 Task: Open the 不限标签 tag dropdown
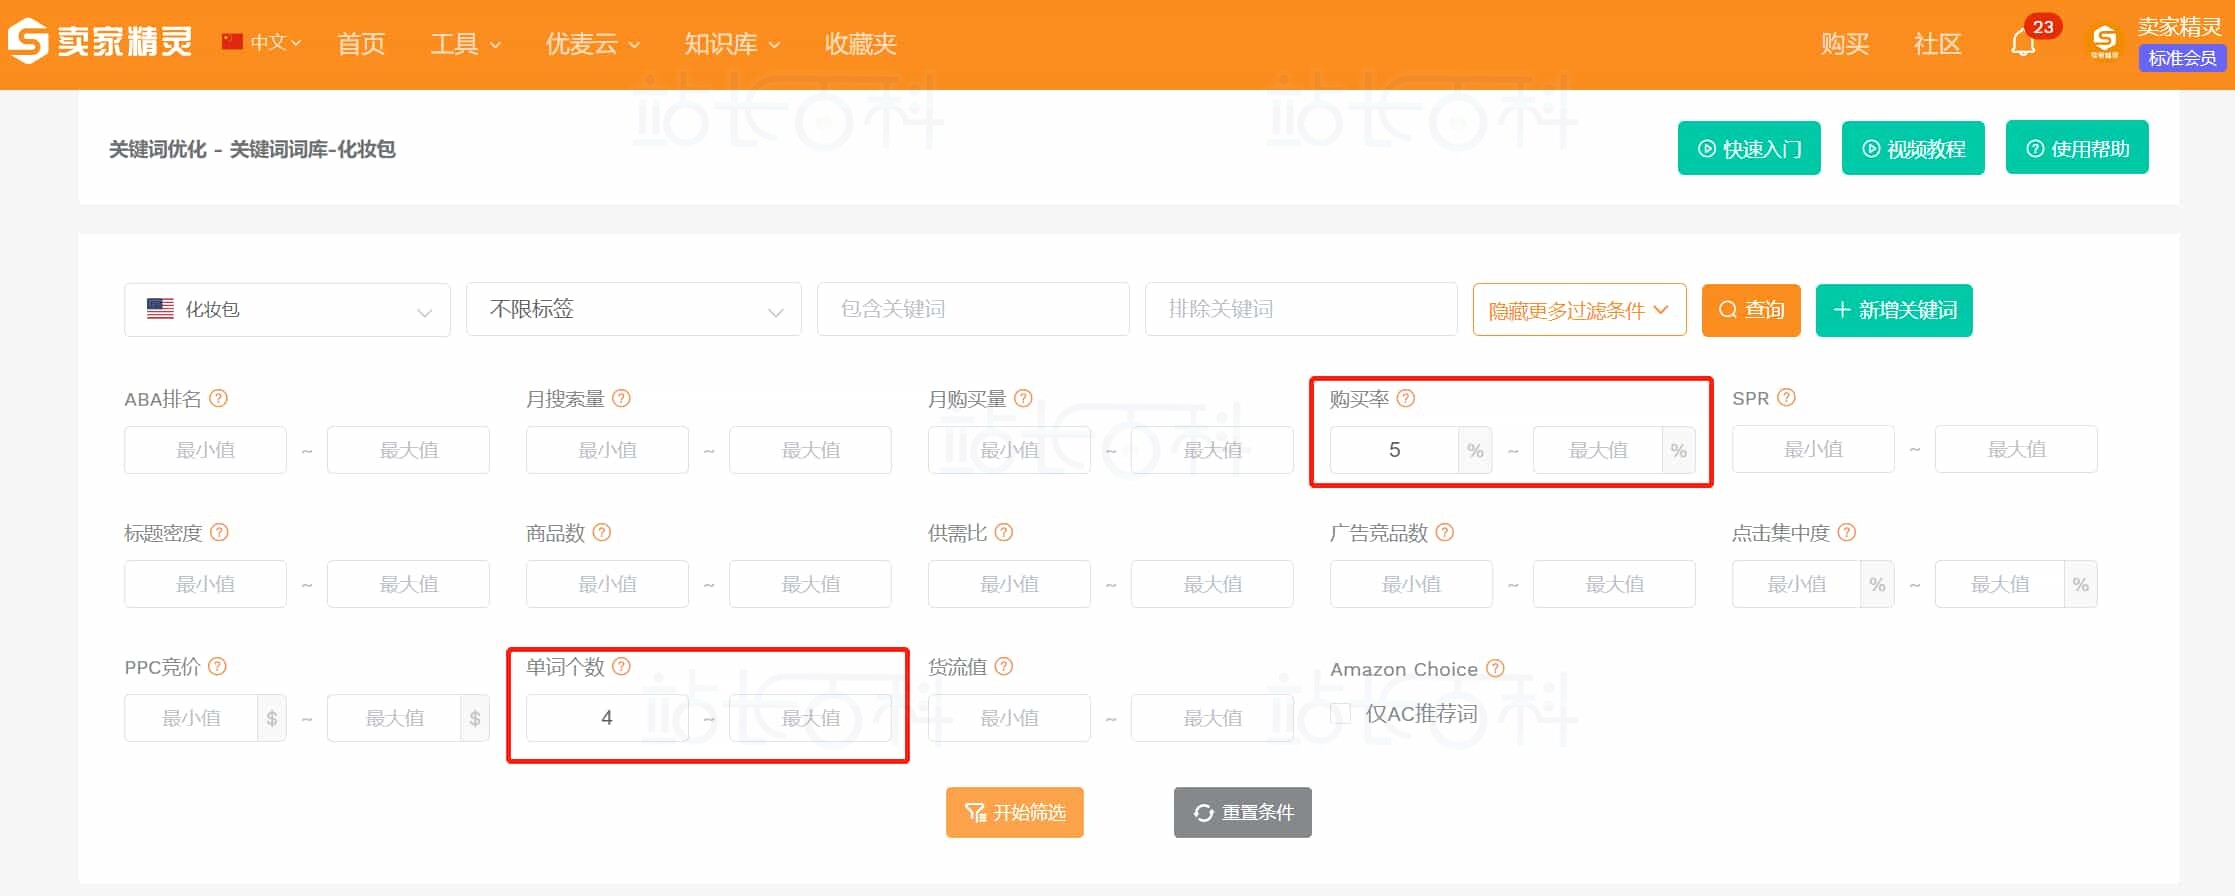click(x=633, y=309)
